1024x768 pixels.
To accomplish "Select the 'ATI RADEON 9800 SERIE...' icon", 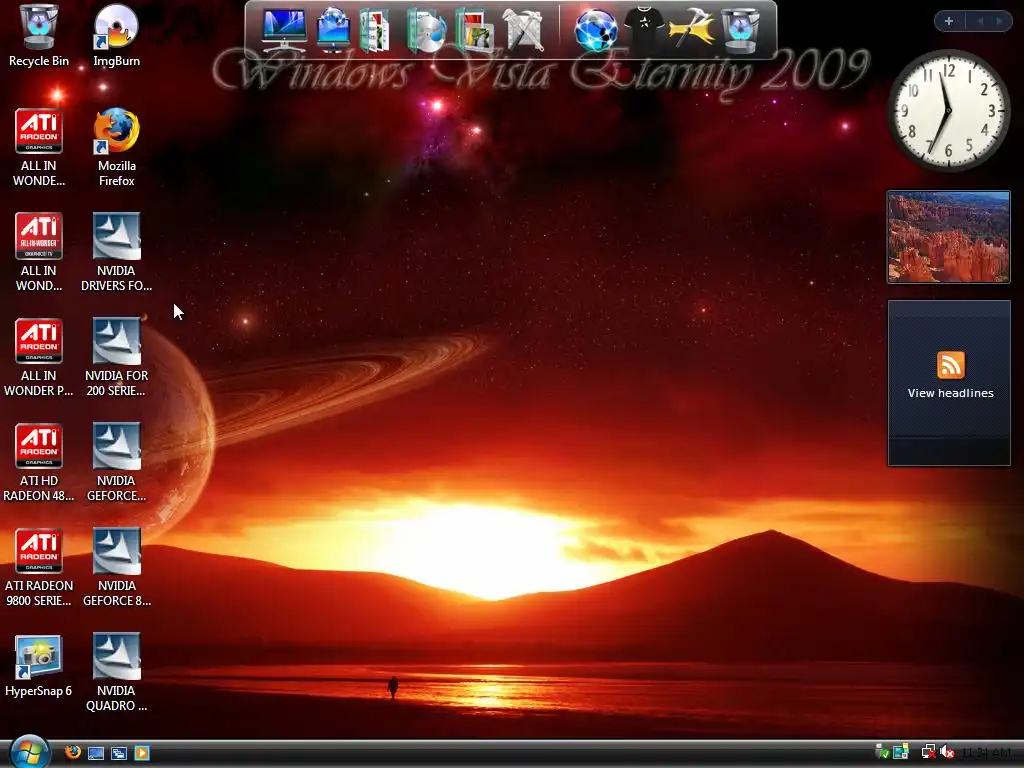I will pyautogui.click(x=39, y=568).
